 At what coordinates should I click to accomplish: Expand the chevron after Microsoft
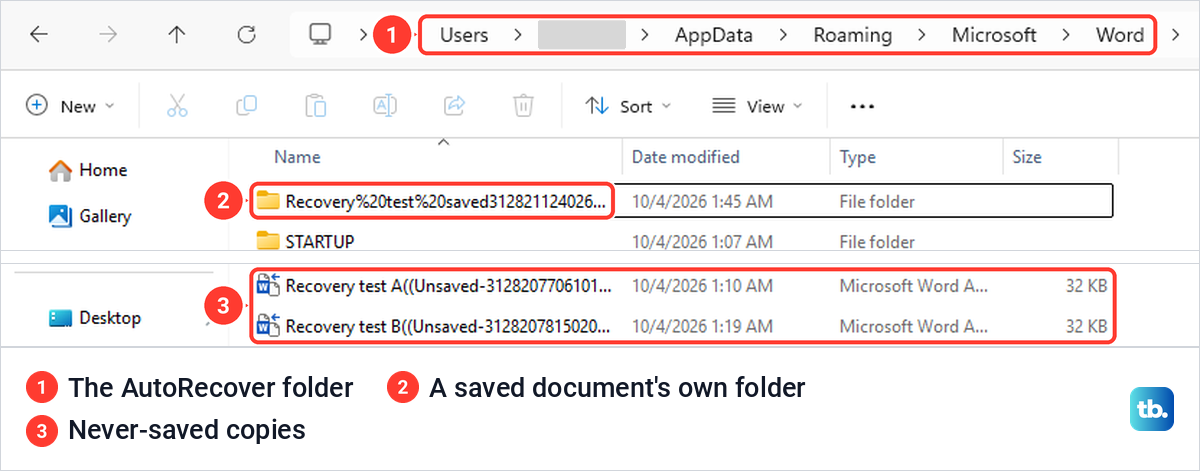tap(1066, 35)
